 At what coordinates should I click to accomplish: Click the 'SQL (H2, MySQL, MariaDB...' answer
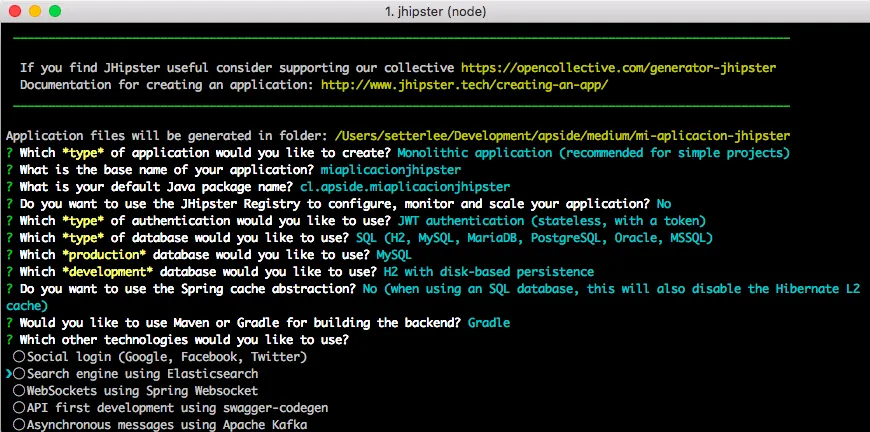pos(534,238)
